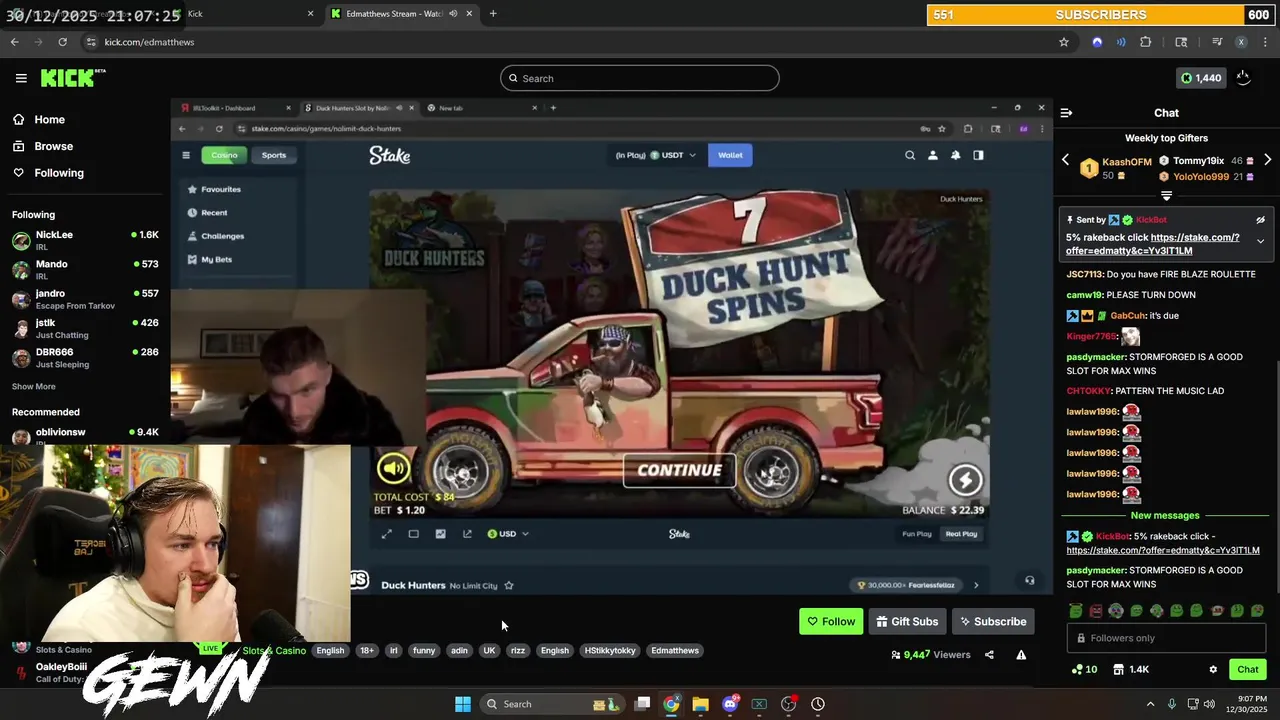Show more followed channels
This screenshot has height=720, width=1280.
pos(34,387)
